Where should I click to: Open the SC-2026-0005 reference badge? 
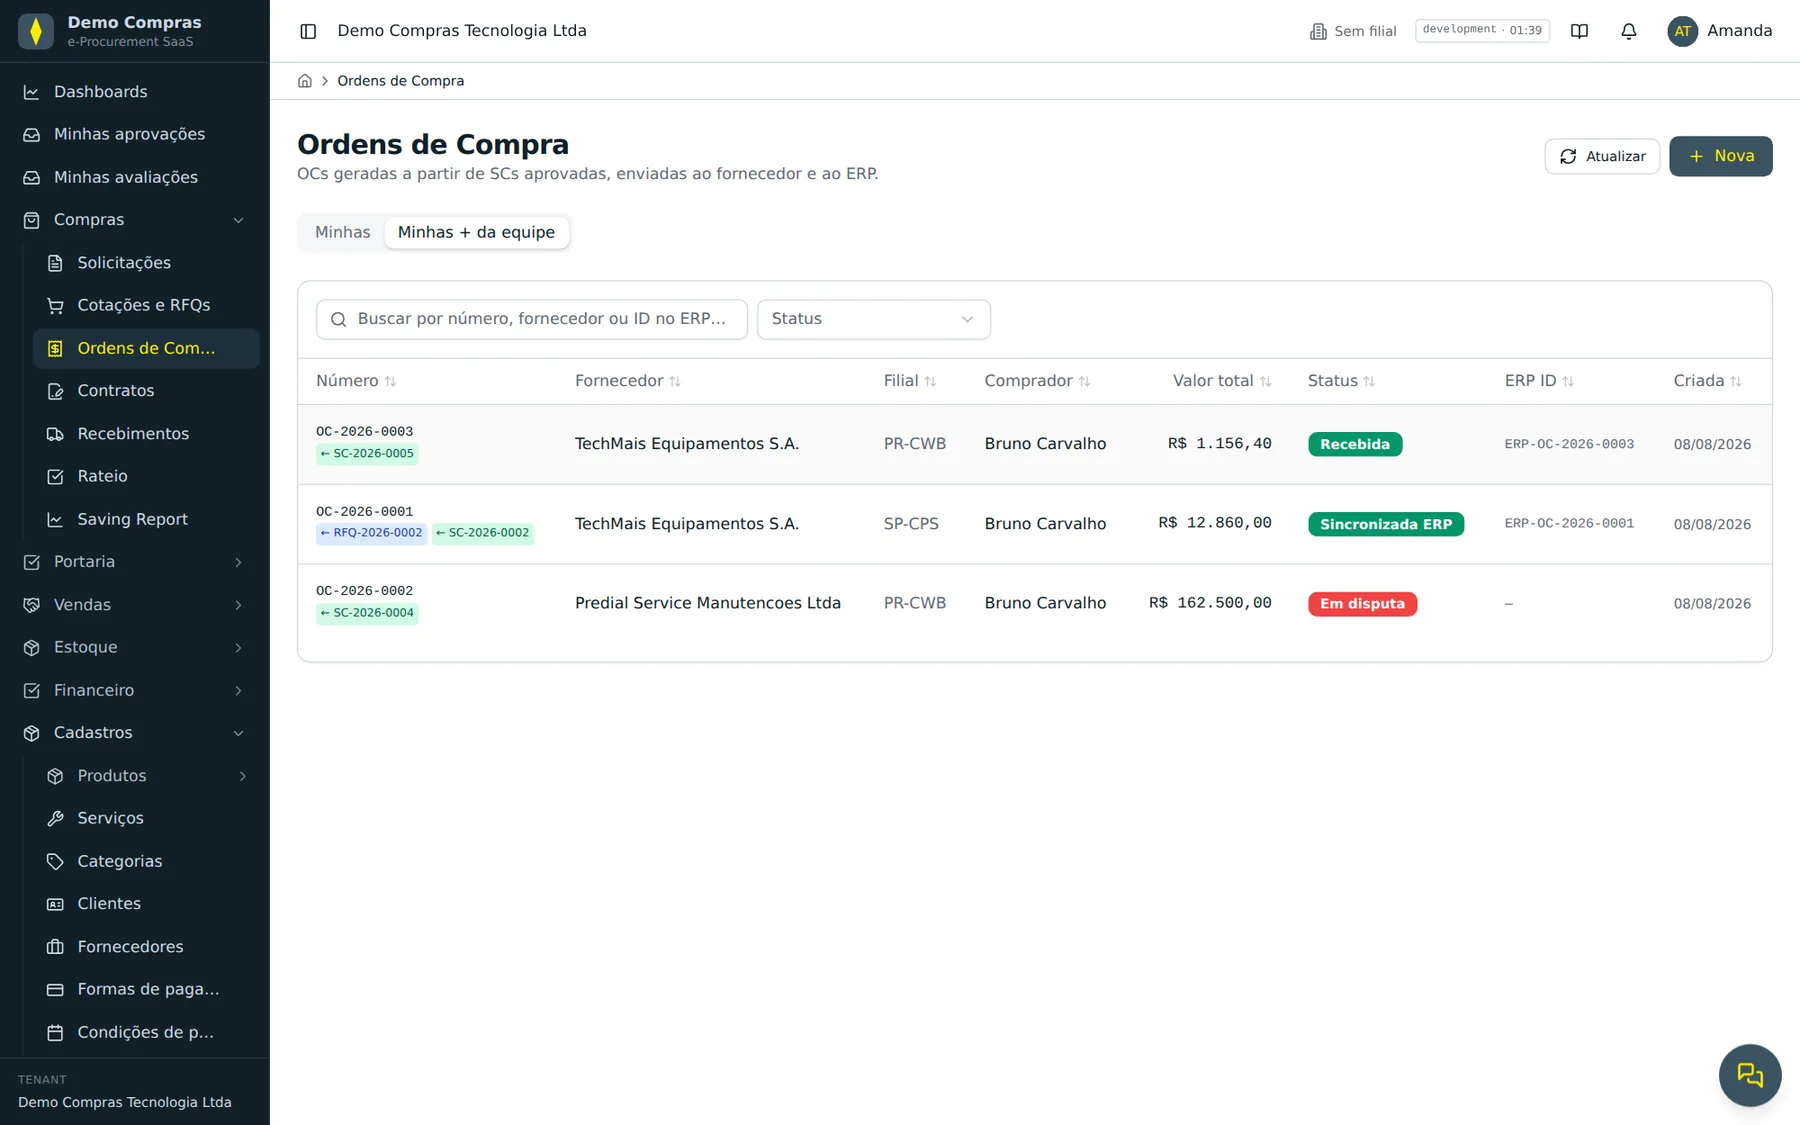[x=367, y=454]
